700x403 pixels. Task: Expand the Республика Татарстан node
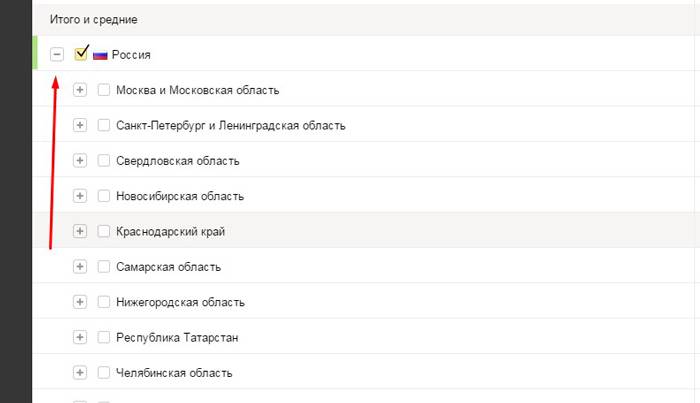click(x=81, y=337)
